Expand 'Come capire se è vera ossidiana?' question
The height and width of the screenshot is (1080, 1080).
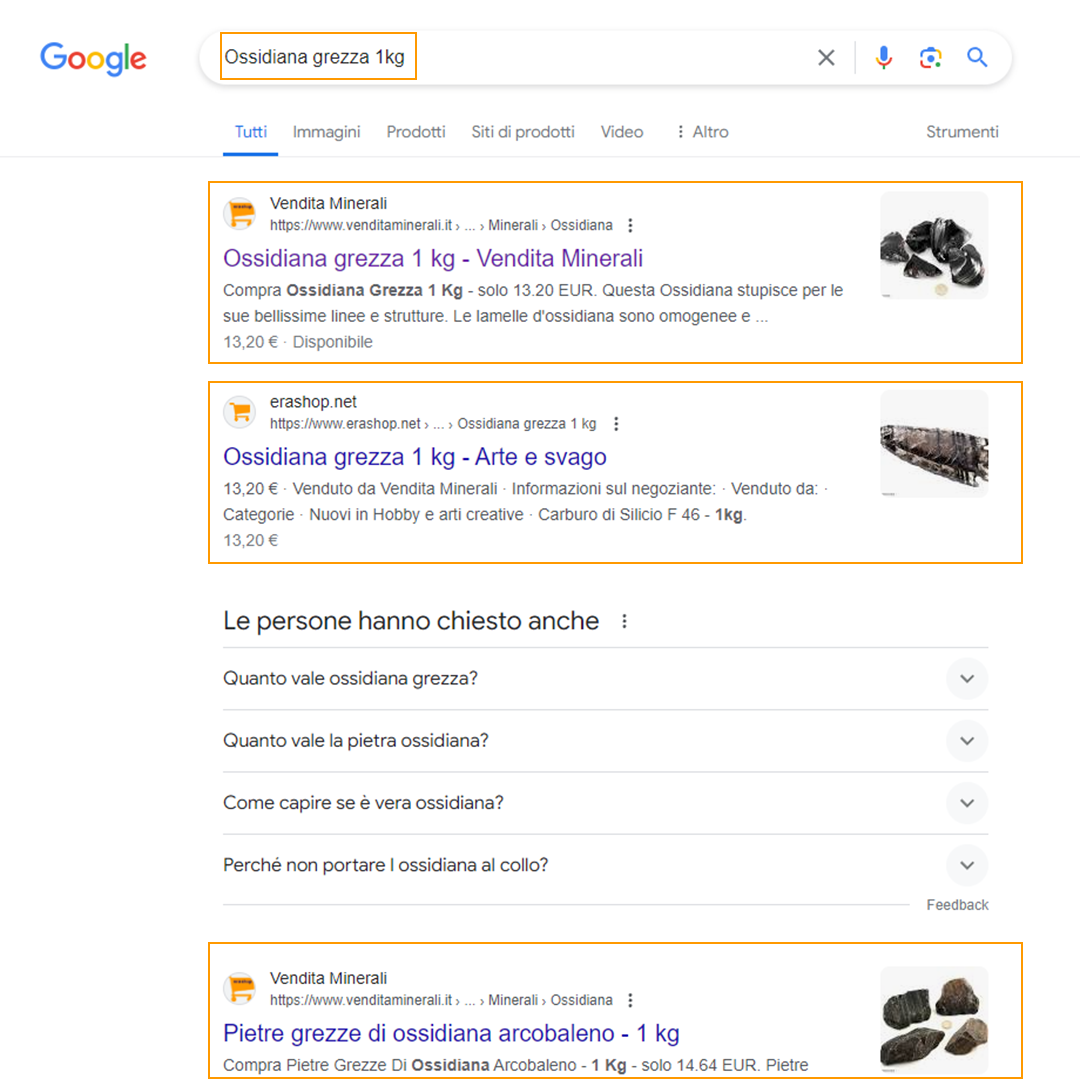point(966,803)
